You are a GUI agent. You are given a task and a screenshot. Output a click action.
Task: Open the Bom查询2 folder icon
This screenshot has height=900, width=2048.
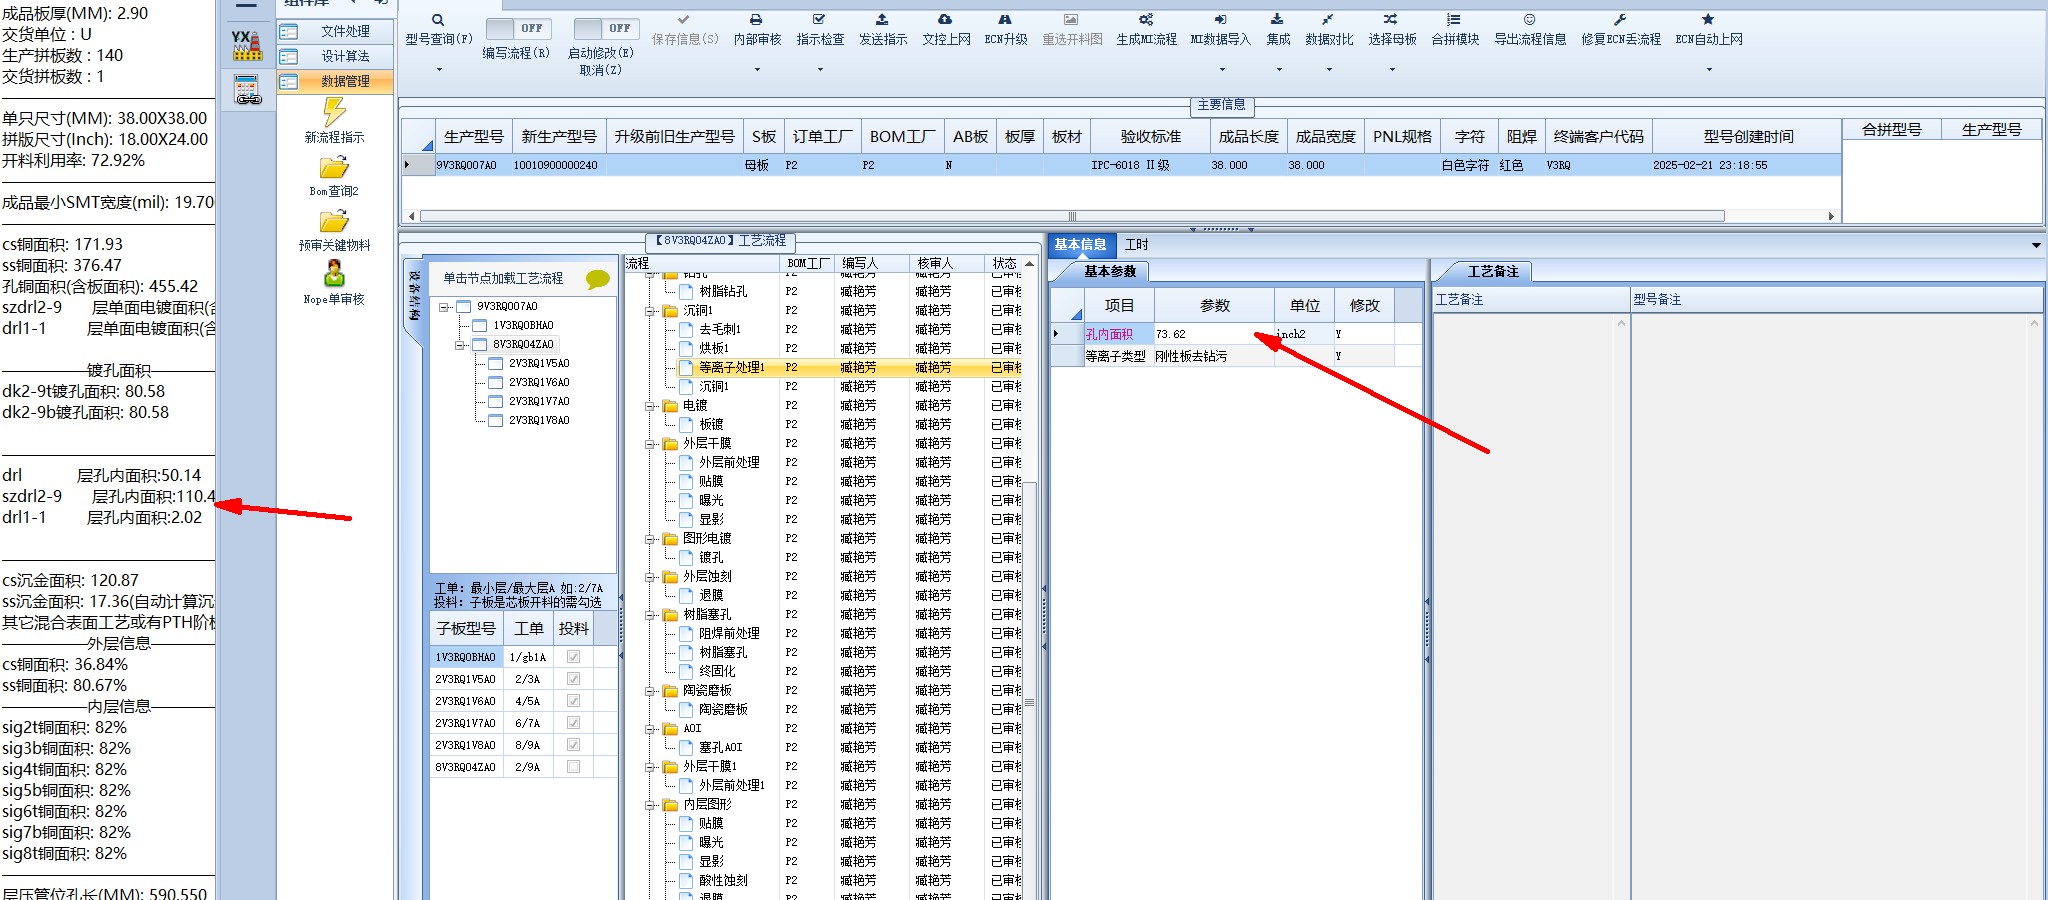[334, 168]
